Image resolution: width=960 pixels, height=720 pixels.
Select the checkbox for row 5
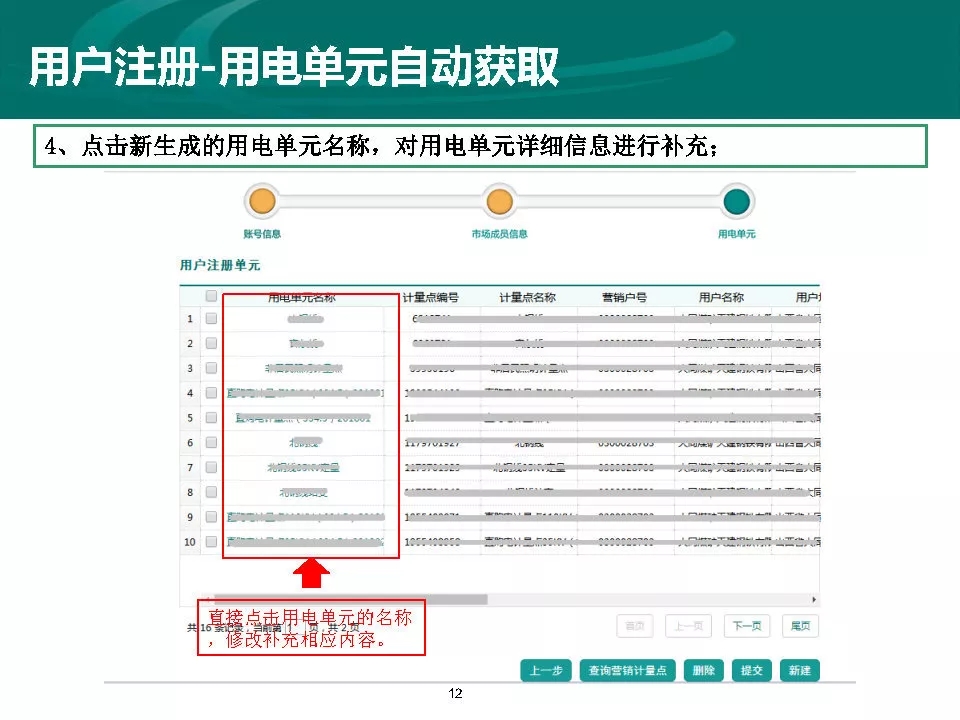211,418
